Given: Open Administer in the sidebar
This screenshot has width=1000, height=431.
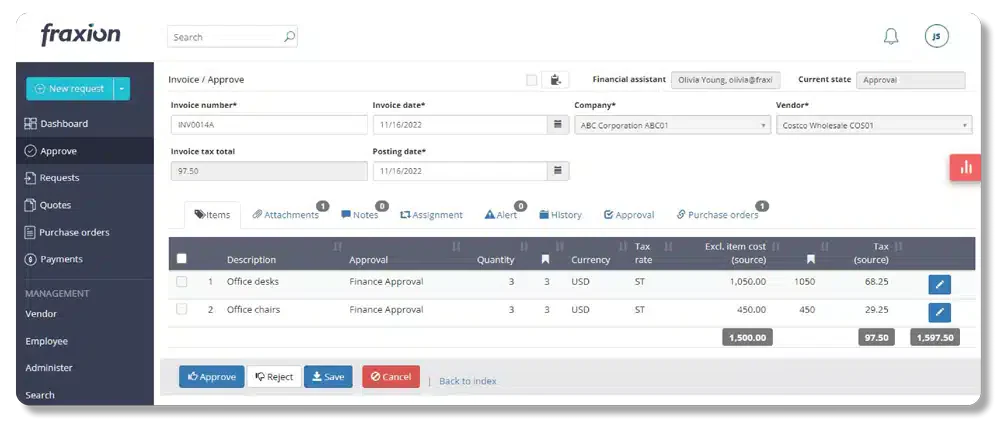Looking at the screenshot, I should (x=48, y=368).
